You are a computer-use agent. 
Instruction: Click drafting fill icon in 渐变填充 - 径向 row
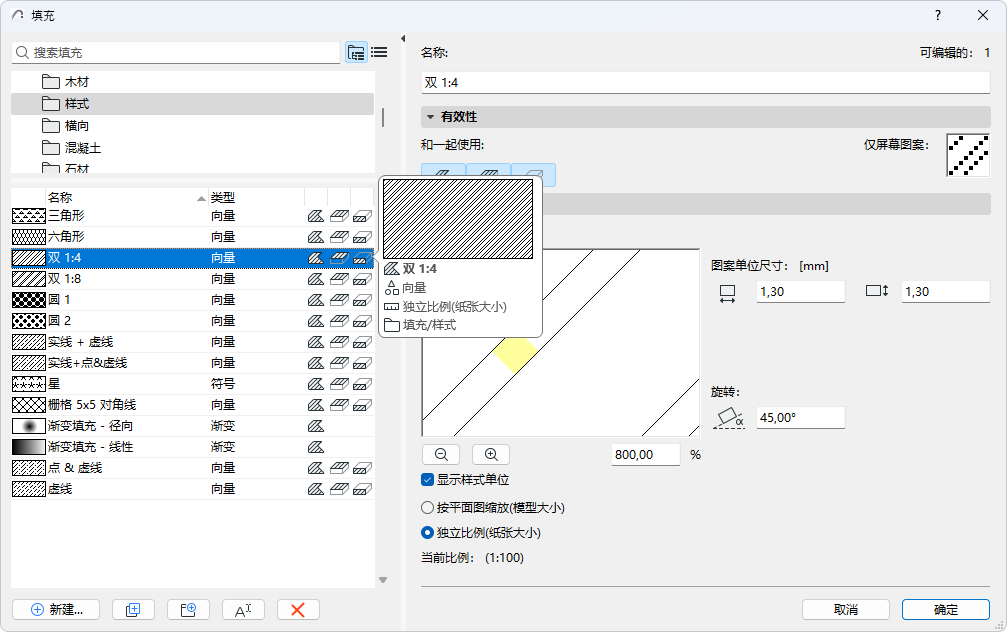click(x=316, y=426)
